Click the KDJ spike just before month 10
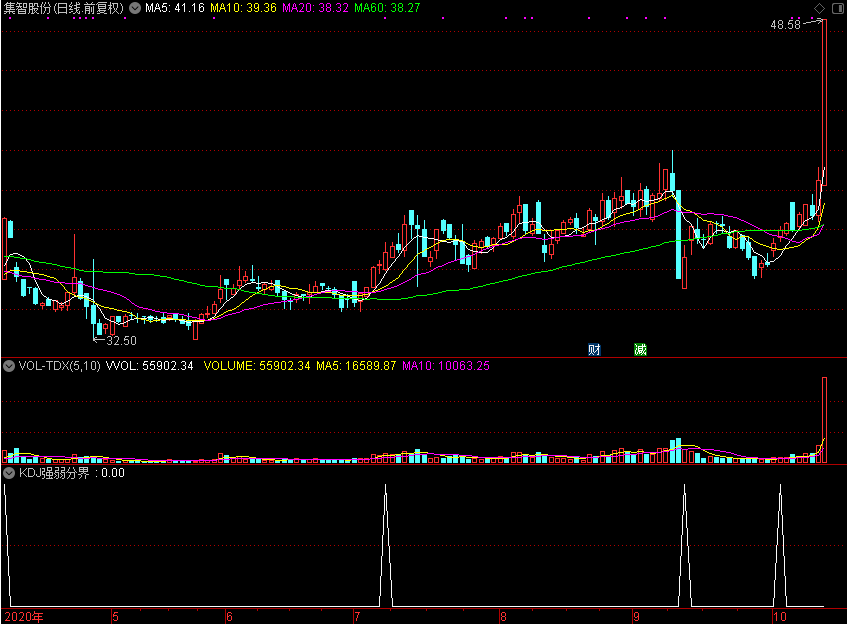847x624 pixels. click(780, 546)
